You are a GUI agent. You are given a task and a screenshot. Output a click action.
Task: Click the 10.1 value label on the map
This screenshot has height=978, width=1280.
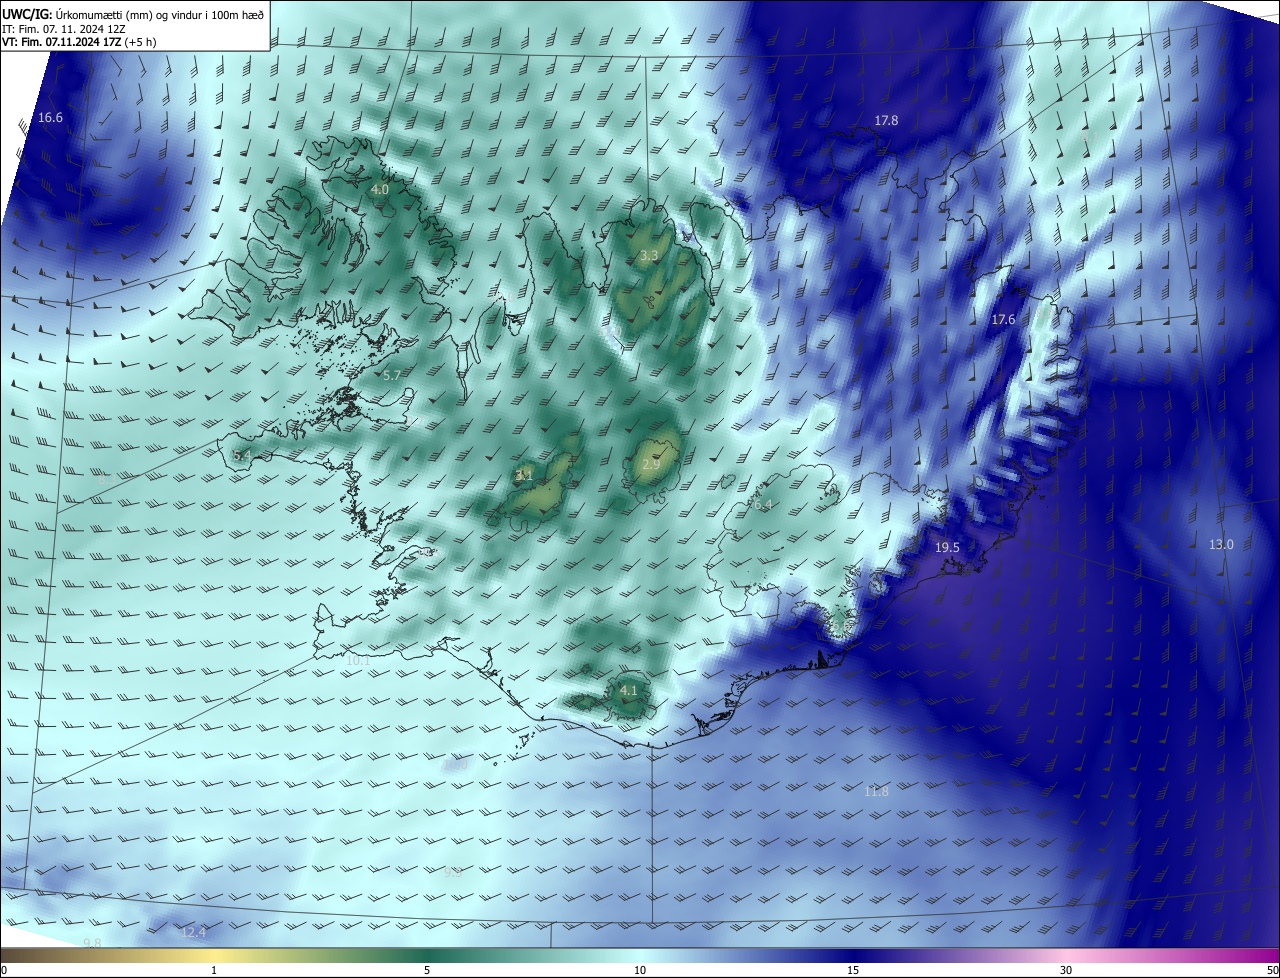(357, 660)
